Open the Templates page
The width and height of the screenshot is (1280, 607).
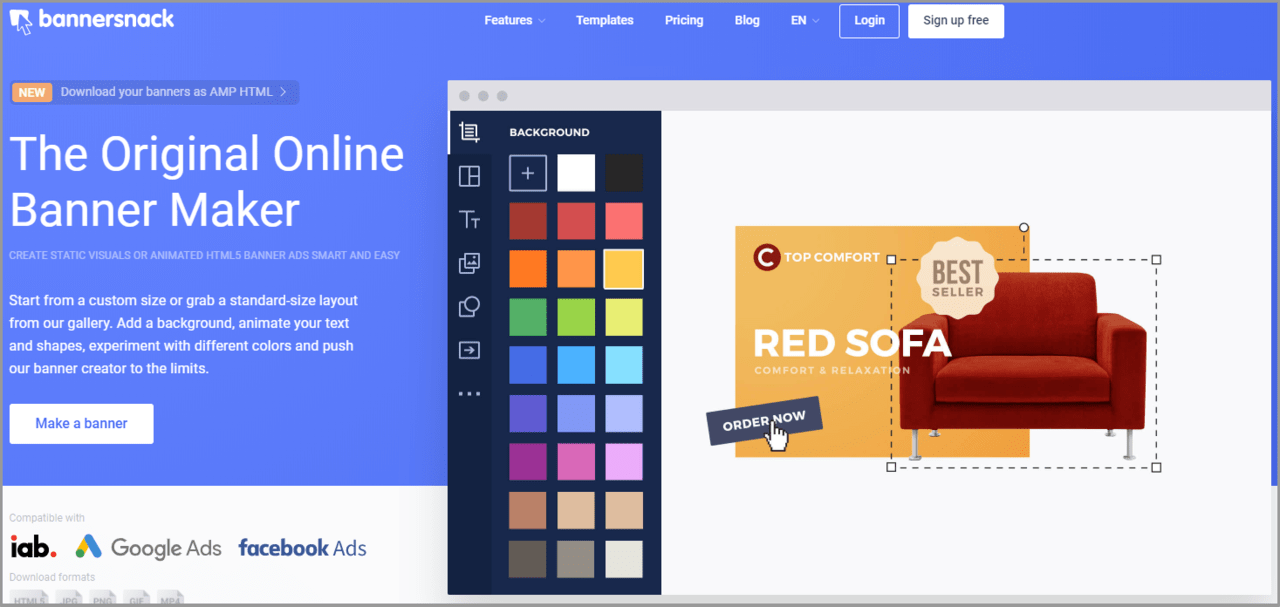(605, 20)
